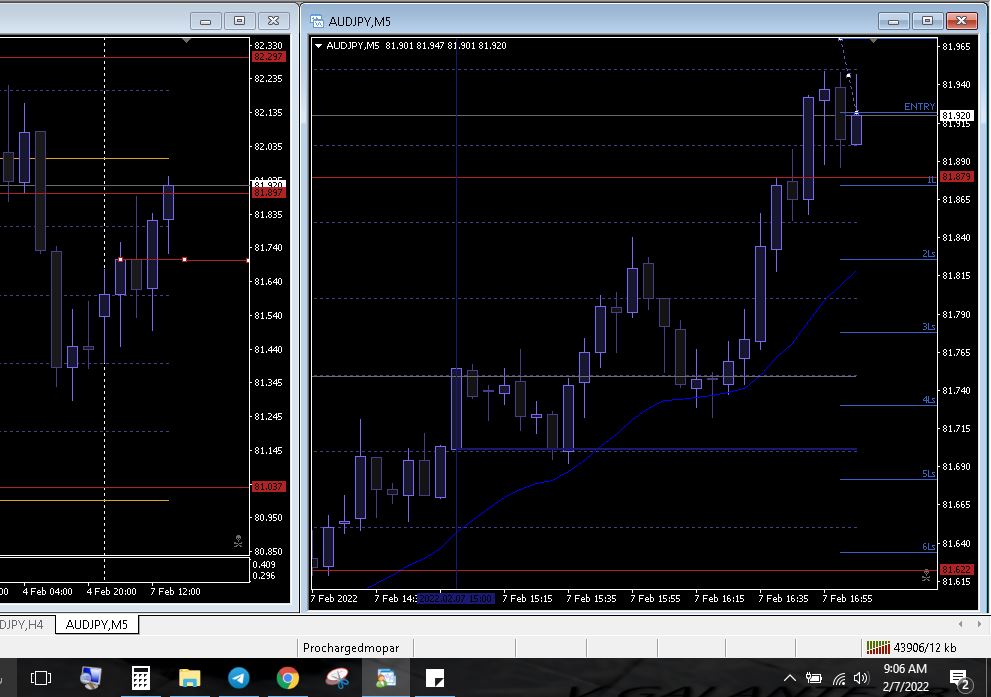The height and width of the screenshot is (697, 991).
Task: Click the Prochargedmopar profile in status bar
Action: 350,648
